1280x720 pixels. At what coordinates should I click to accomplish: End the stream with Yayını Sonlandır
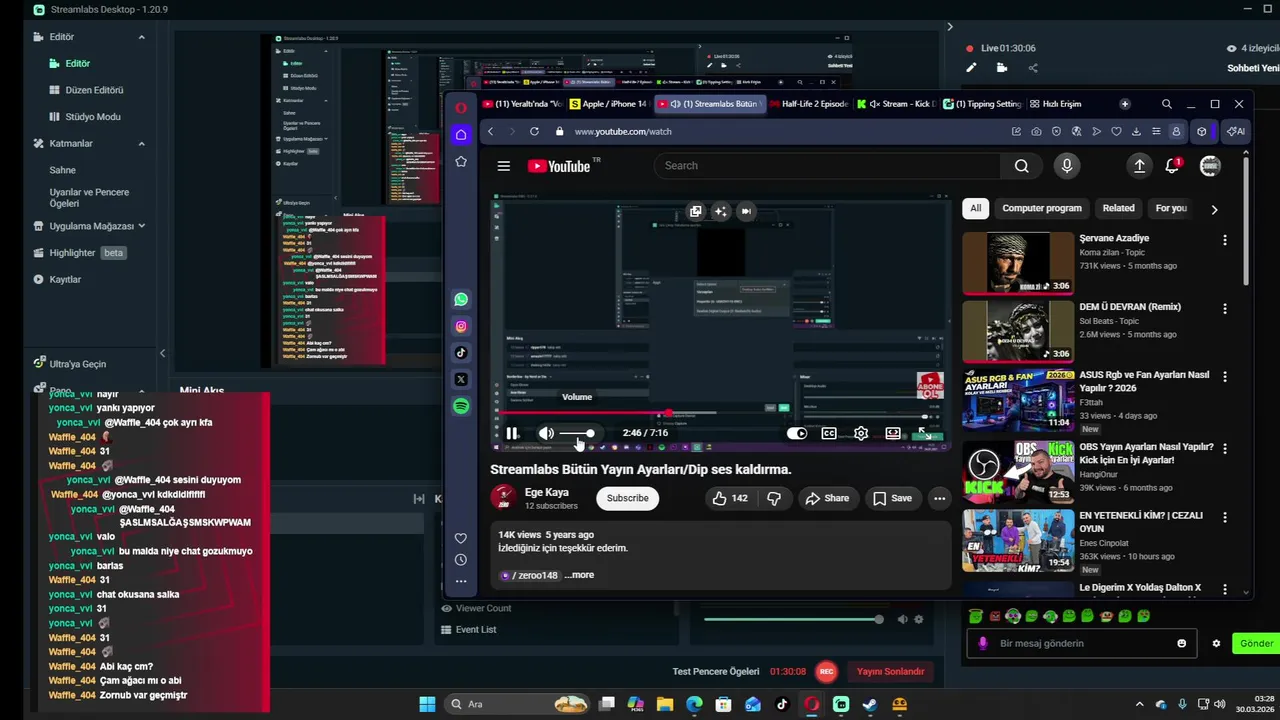tap(890, 672)
